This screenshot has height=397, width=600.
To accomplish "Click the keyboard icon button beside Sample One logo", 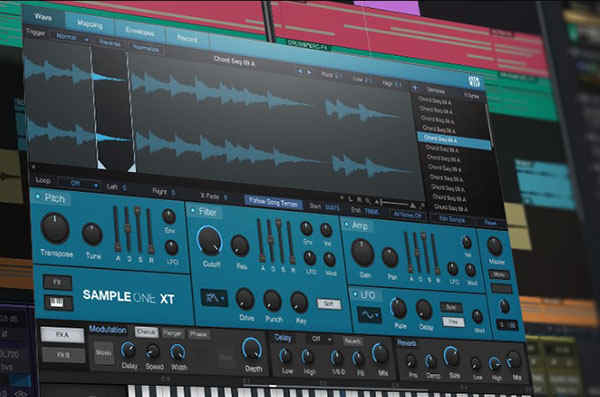I will 58,302.
